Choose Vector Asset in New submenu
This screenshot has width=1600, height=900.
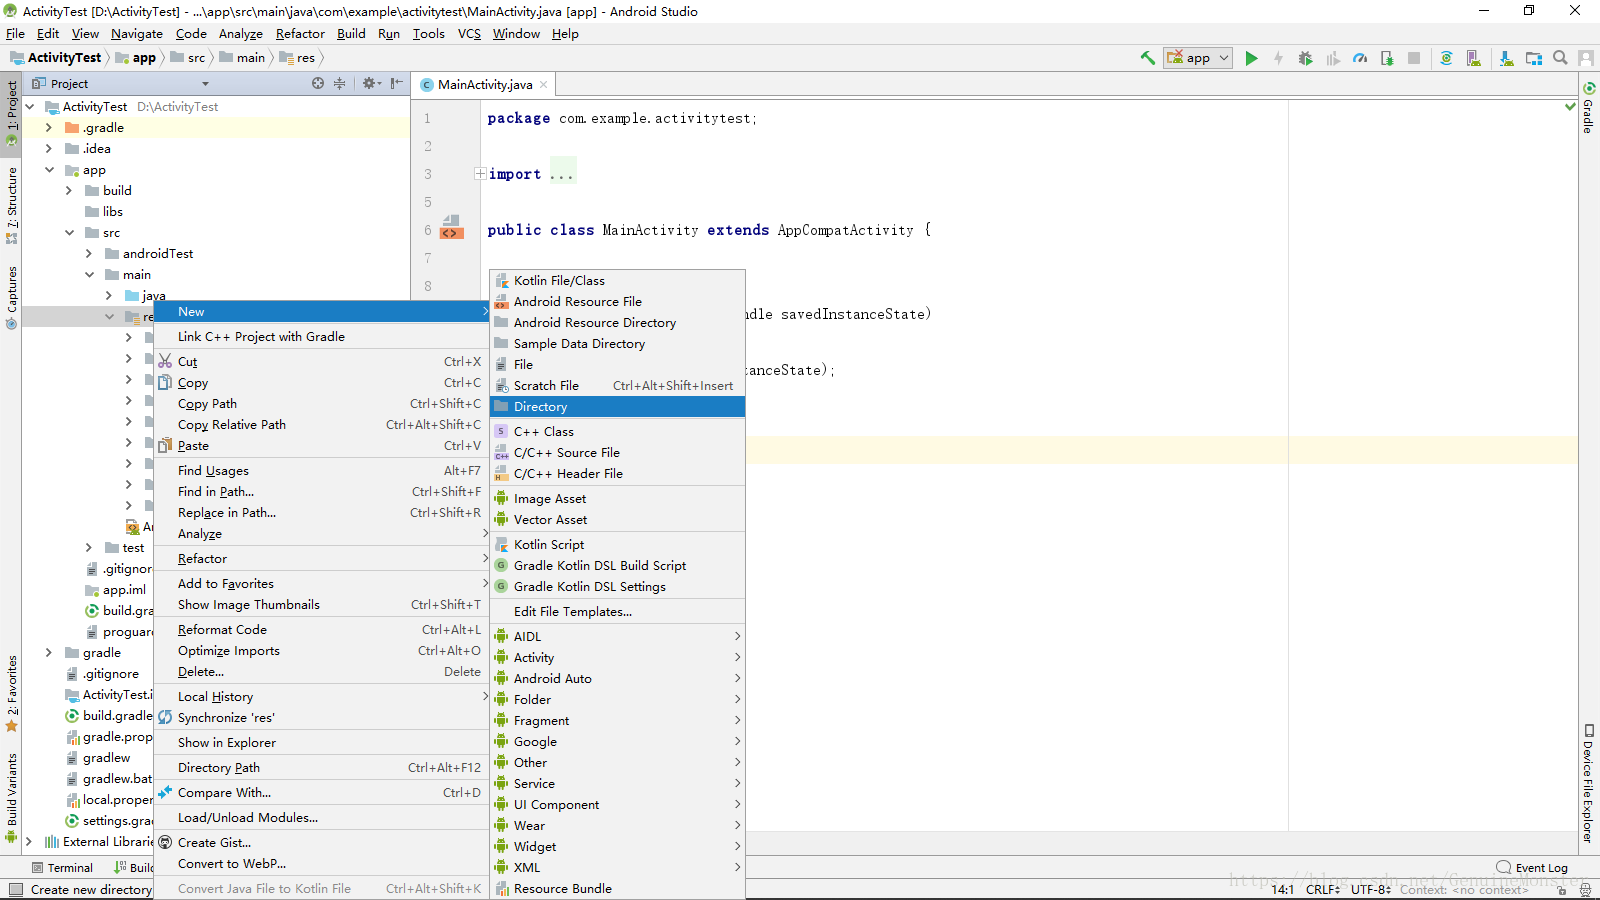pos(617,520)
